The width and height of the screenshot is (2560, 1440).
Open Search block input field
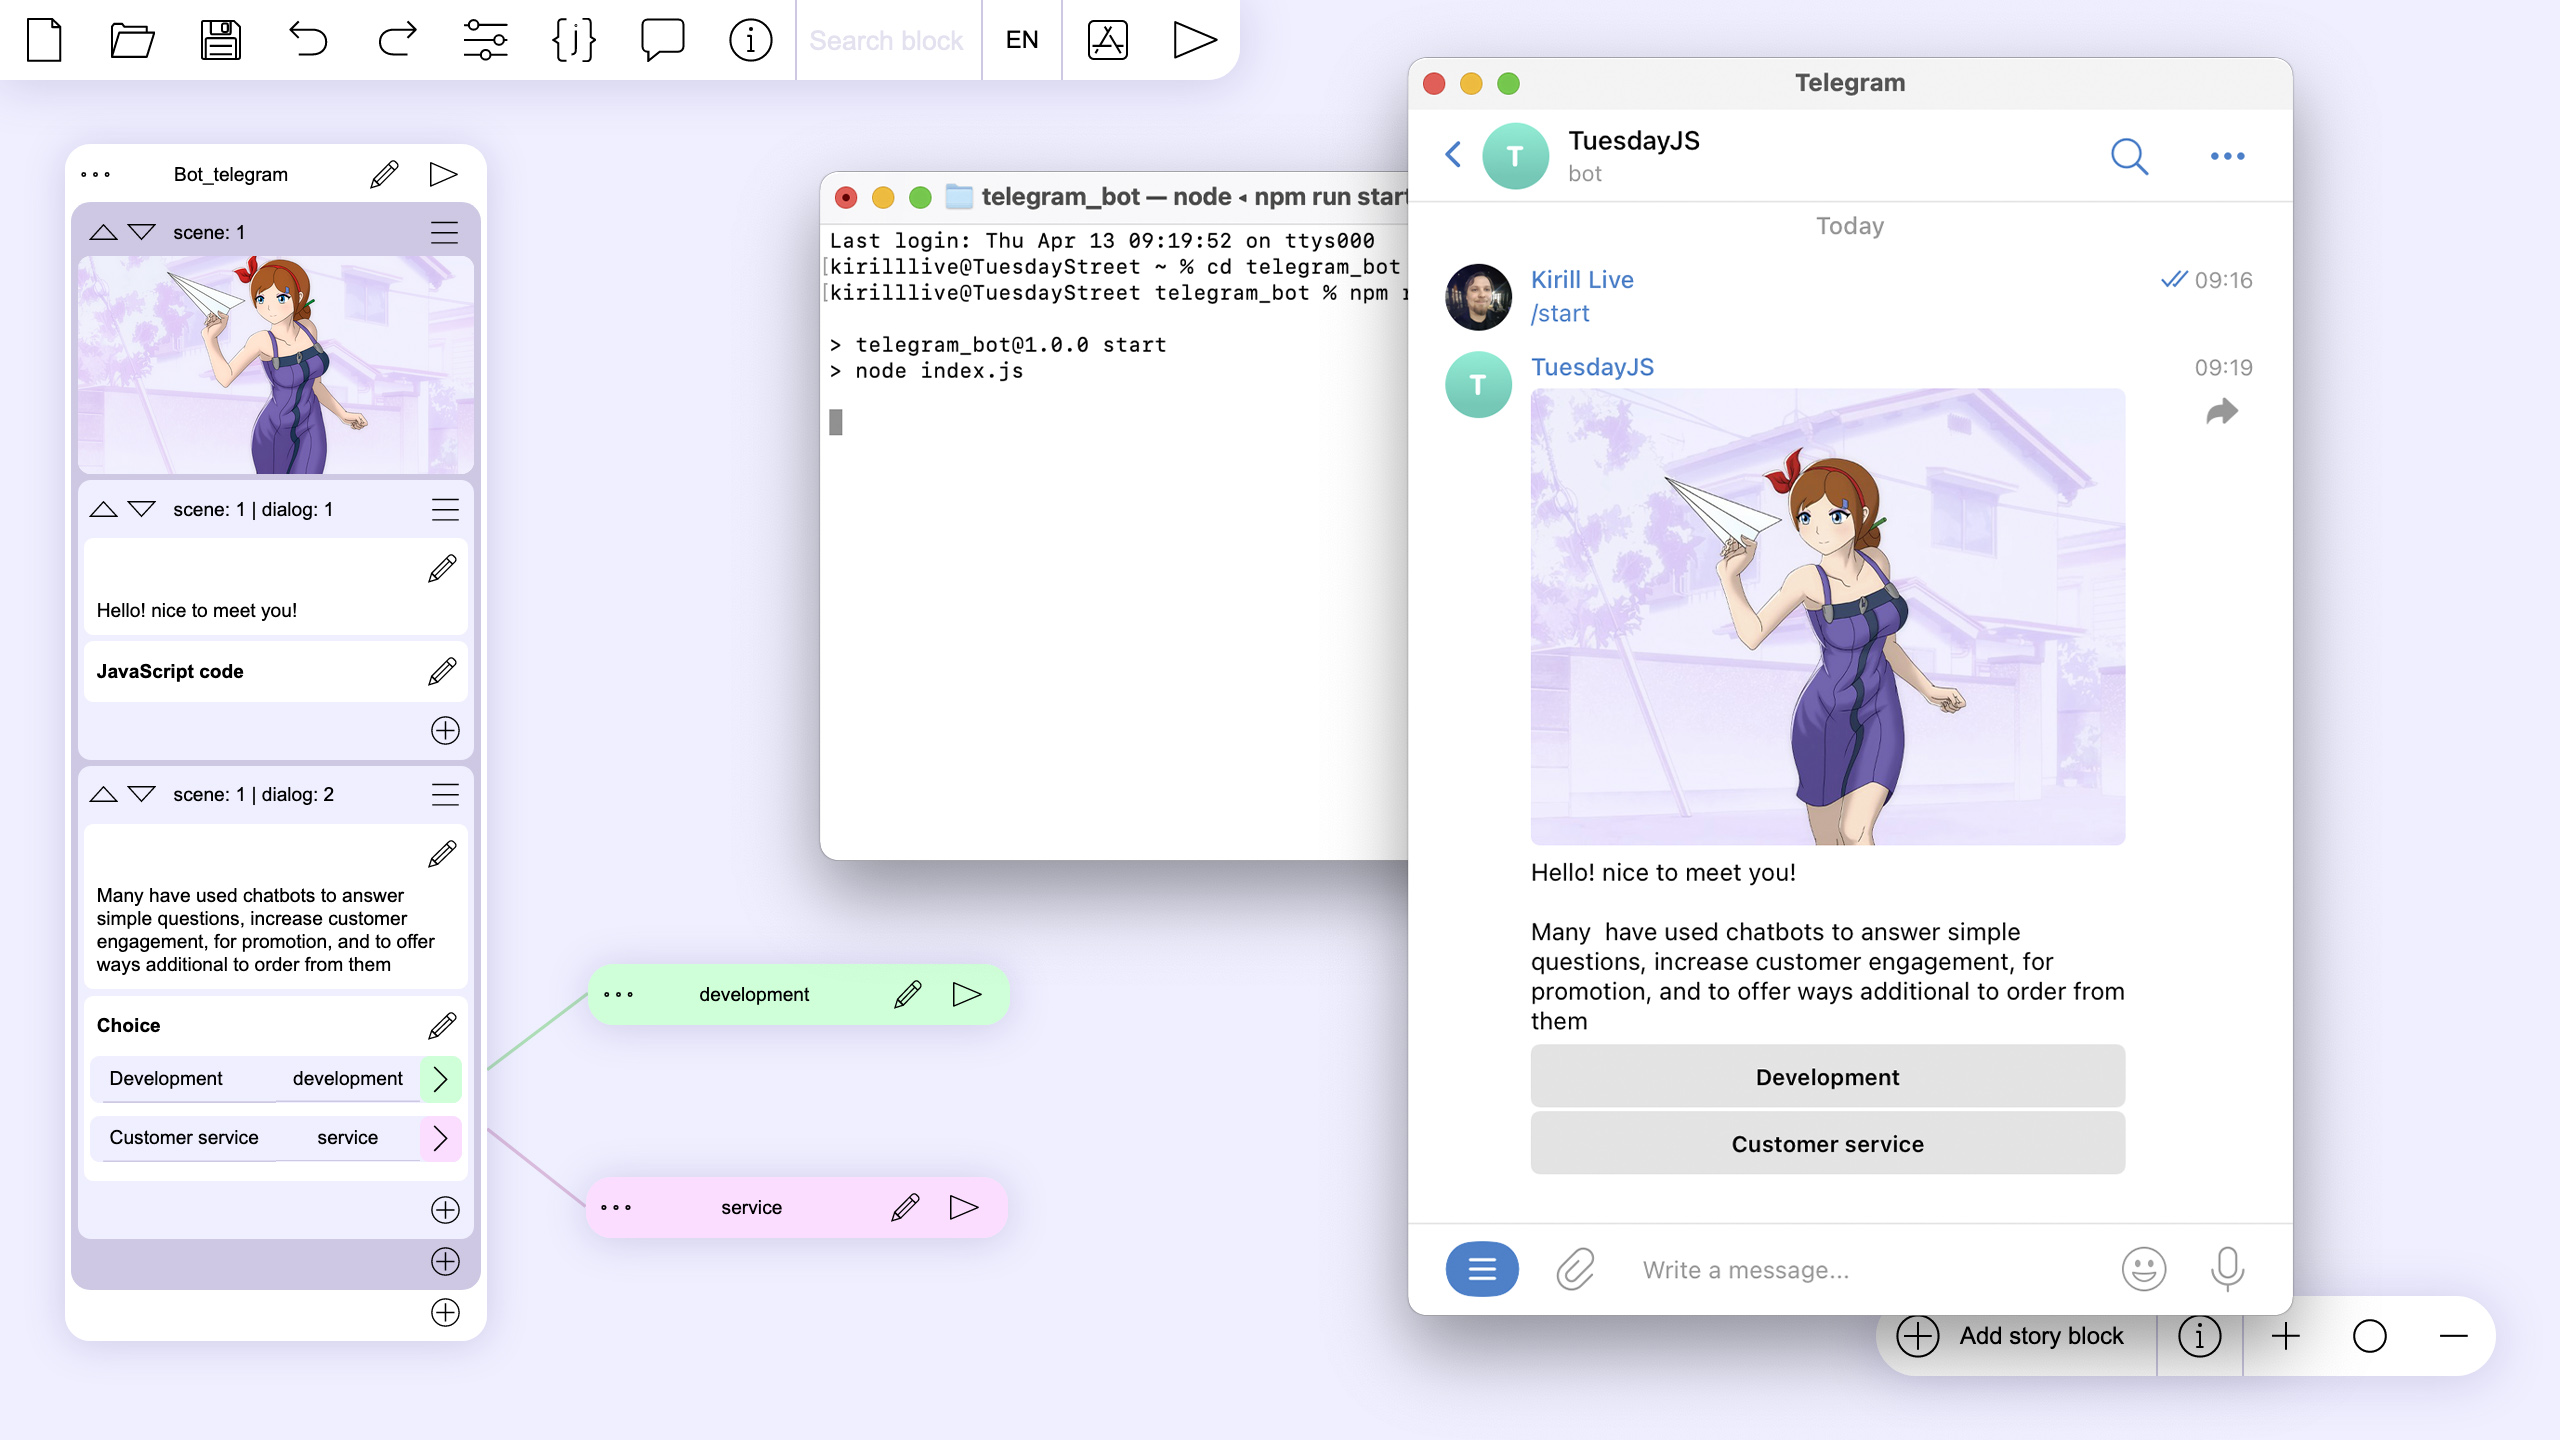888,39
